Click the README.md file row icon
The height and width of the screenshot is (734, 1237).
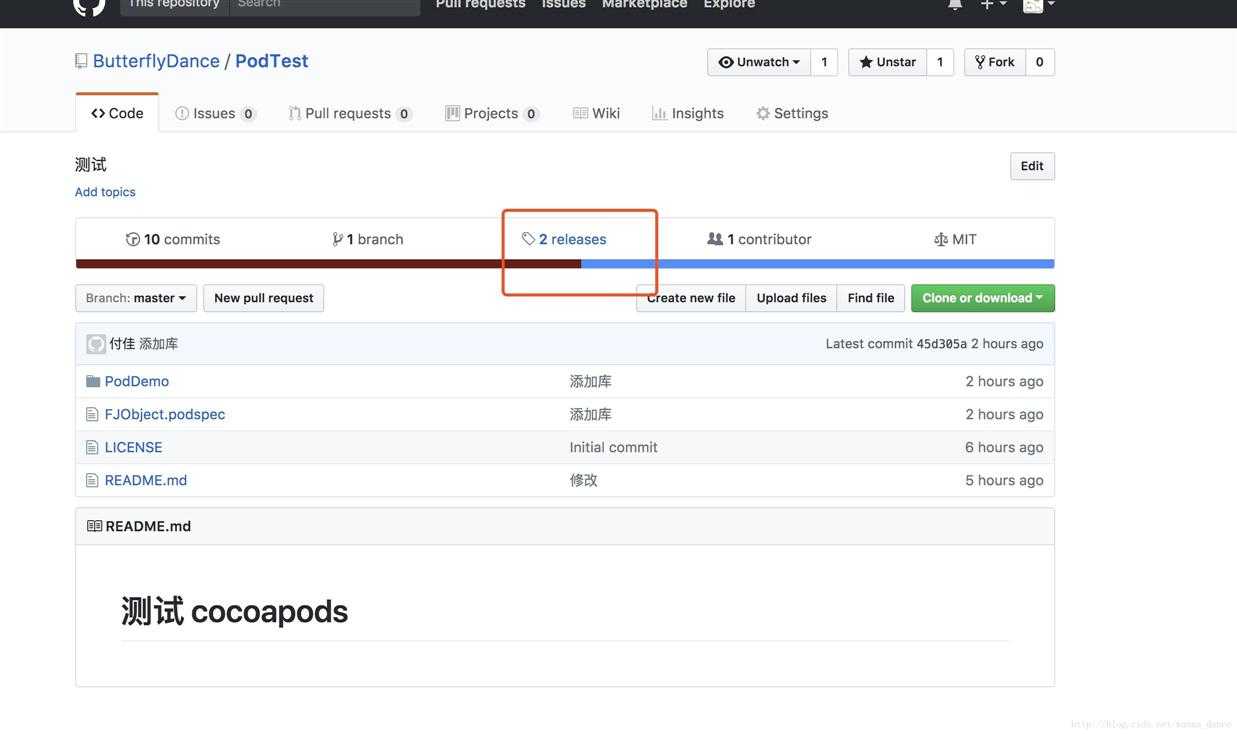[x=92, y=480]
